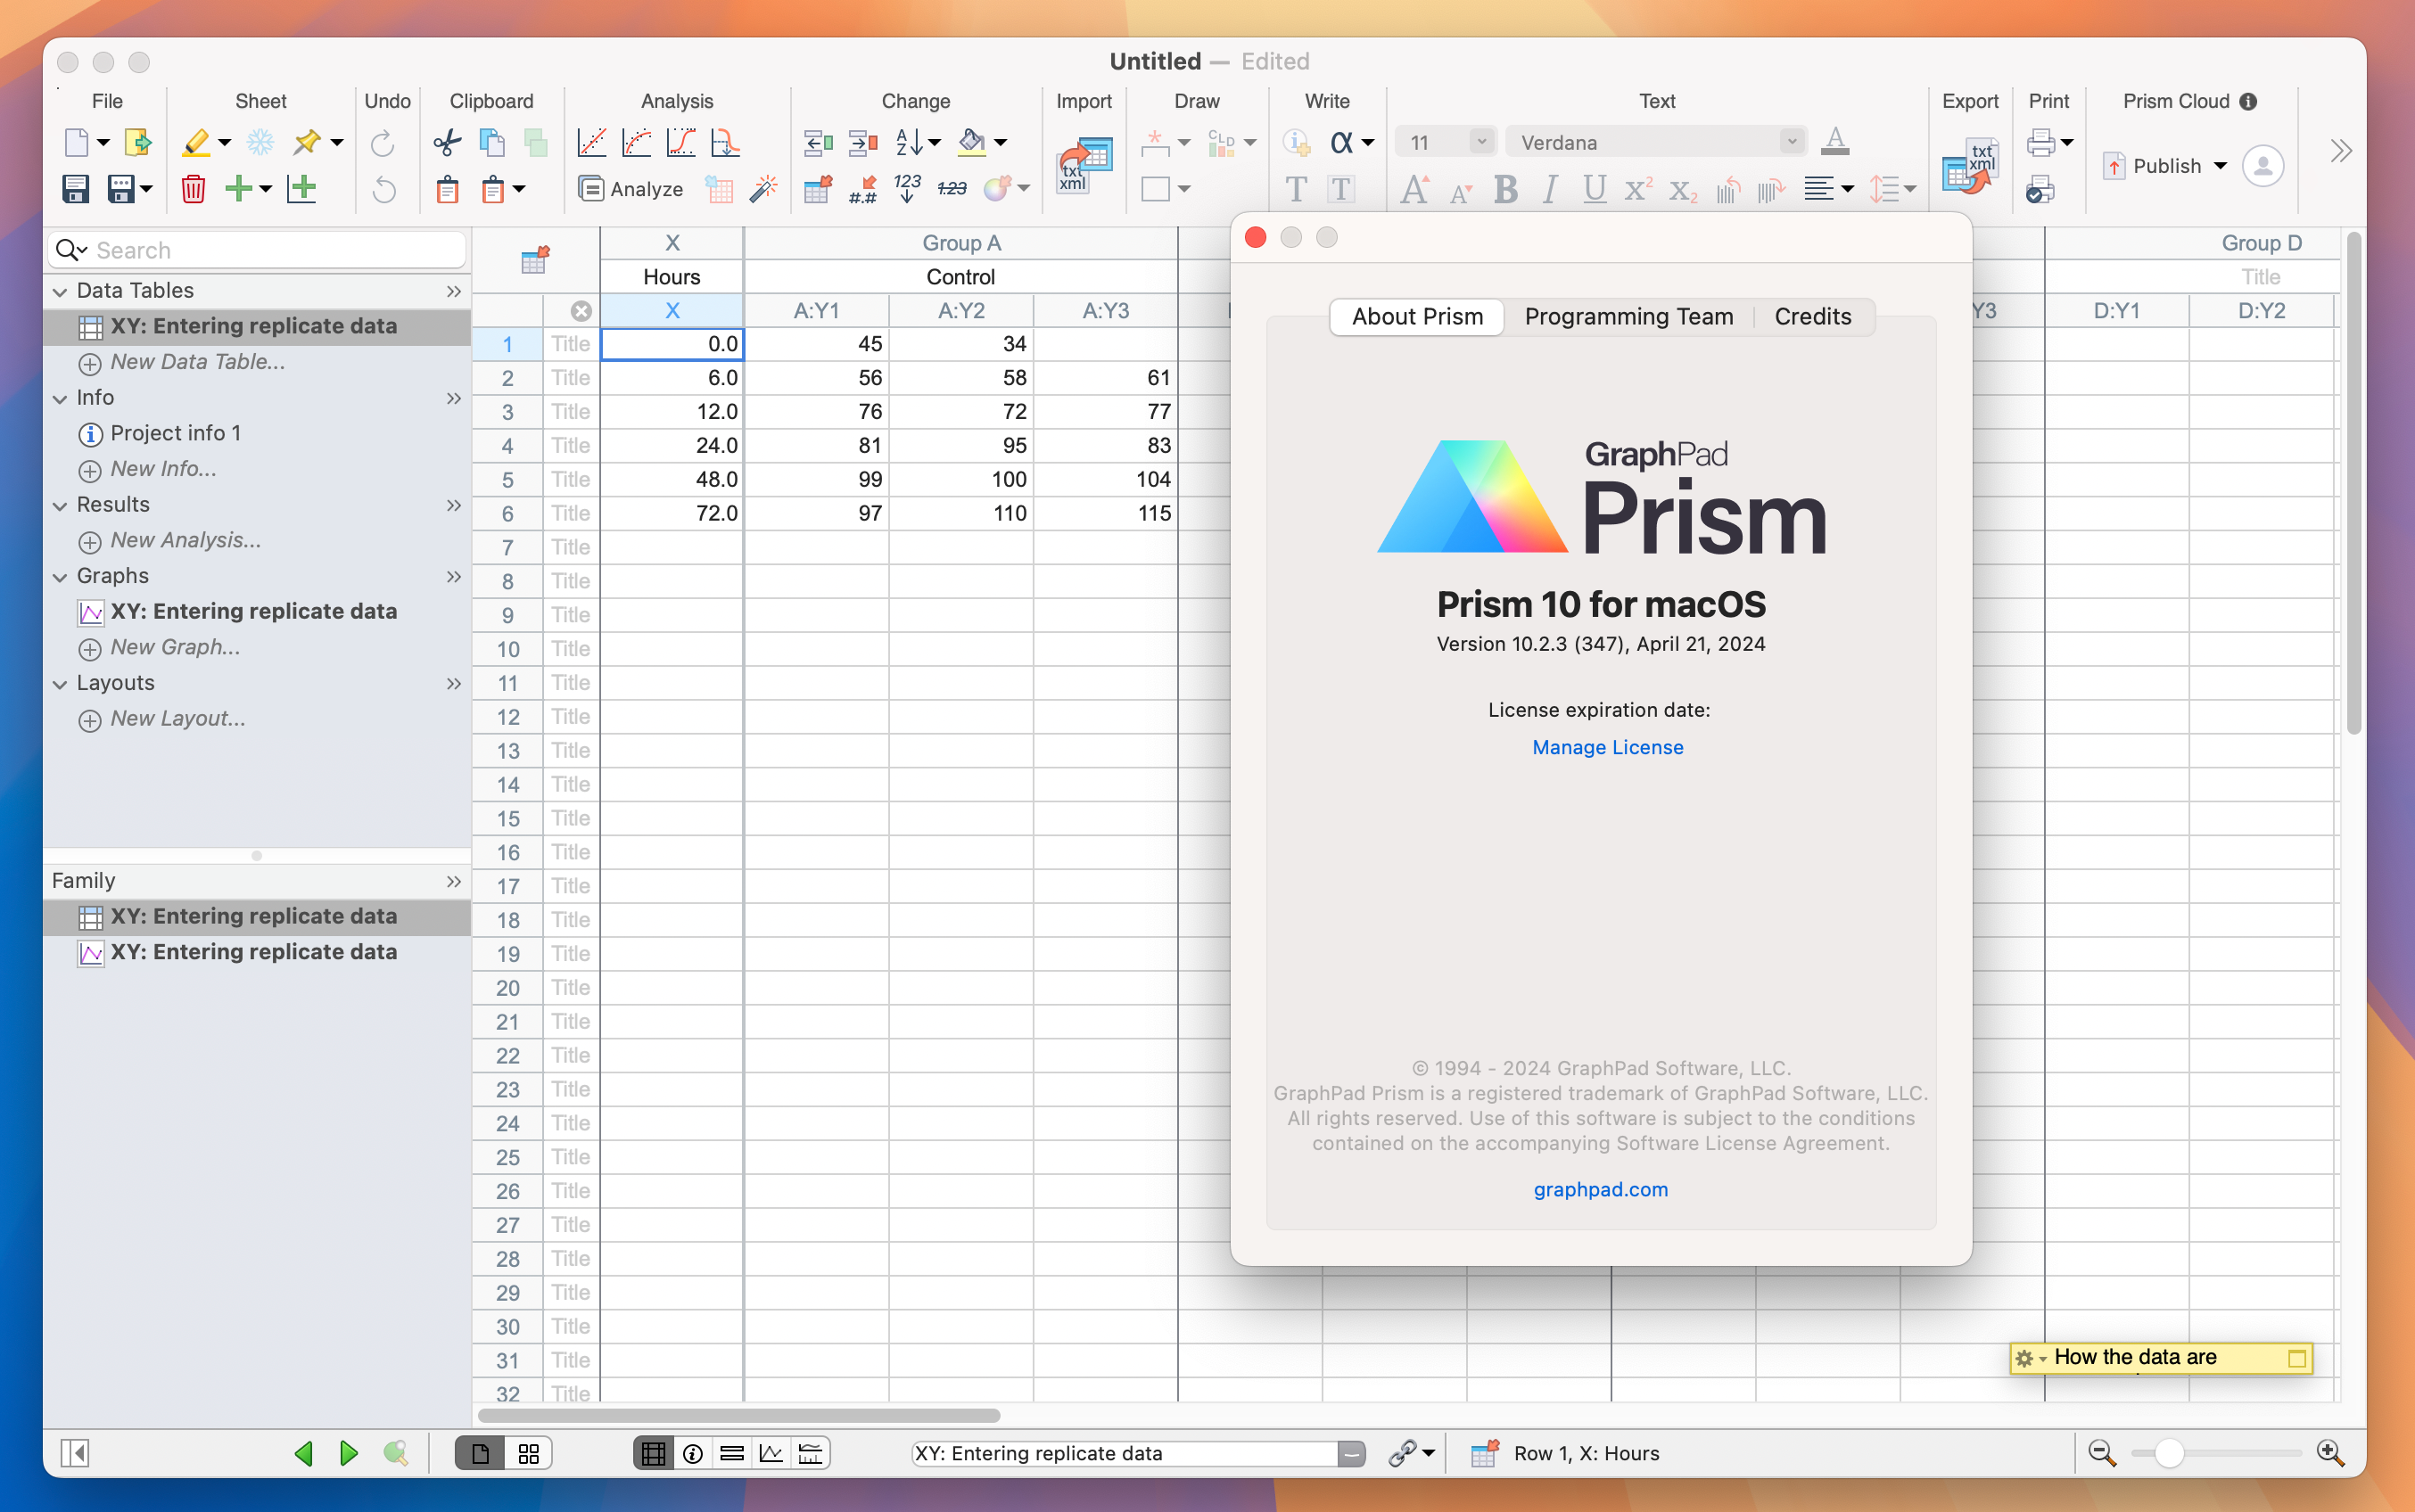
Task: Click the green previous sheet arrow
Action: click(x=304, y=1453)
